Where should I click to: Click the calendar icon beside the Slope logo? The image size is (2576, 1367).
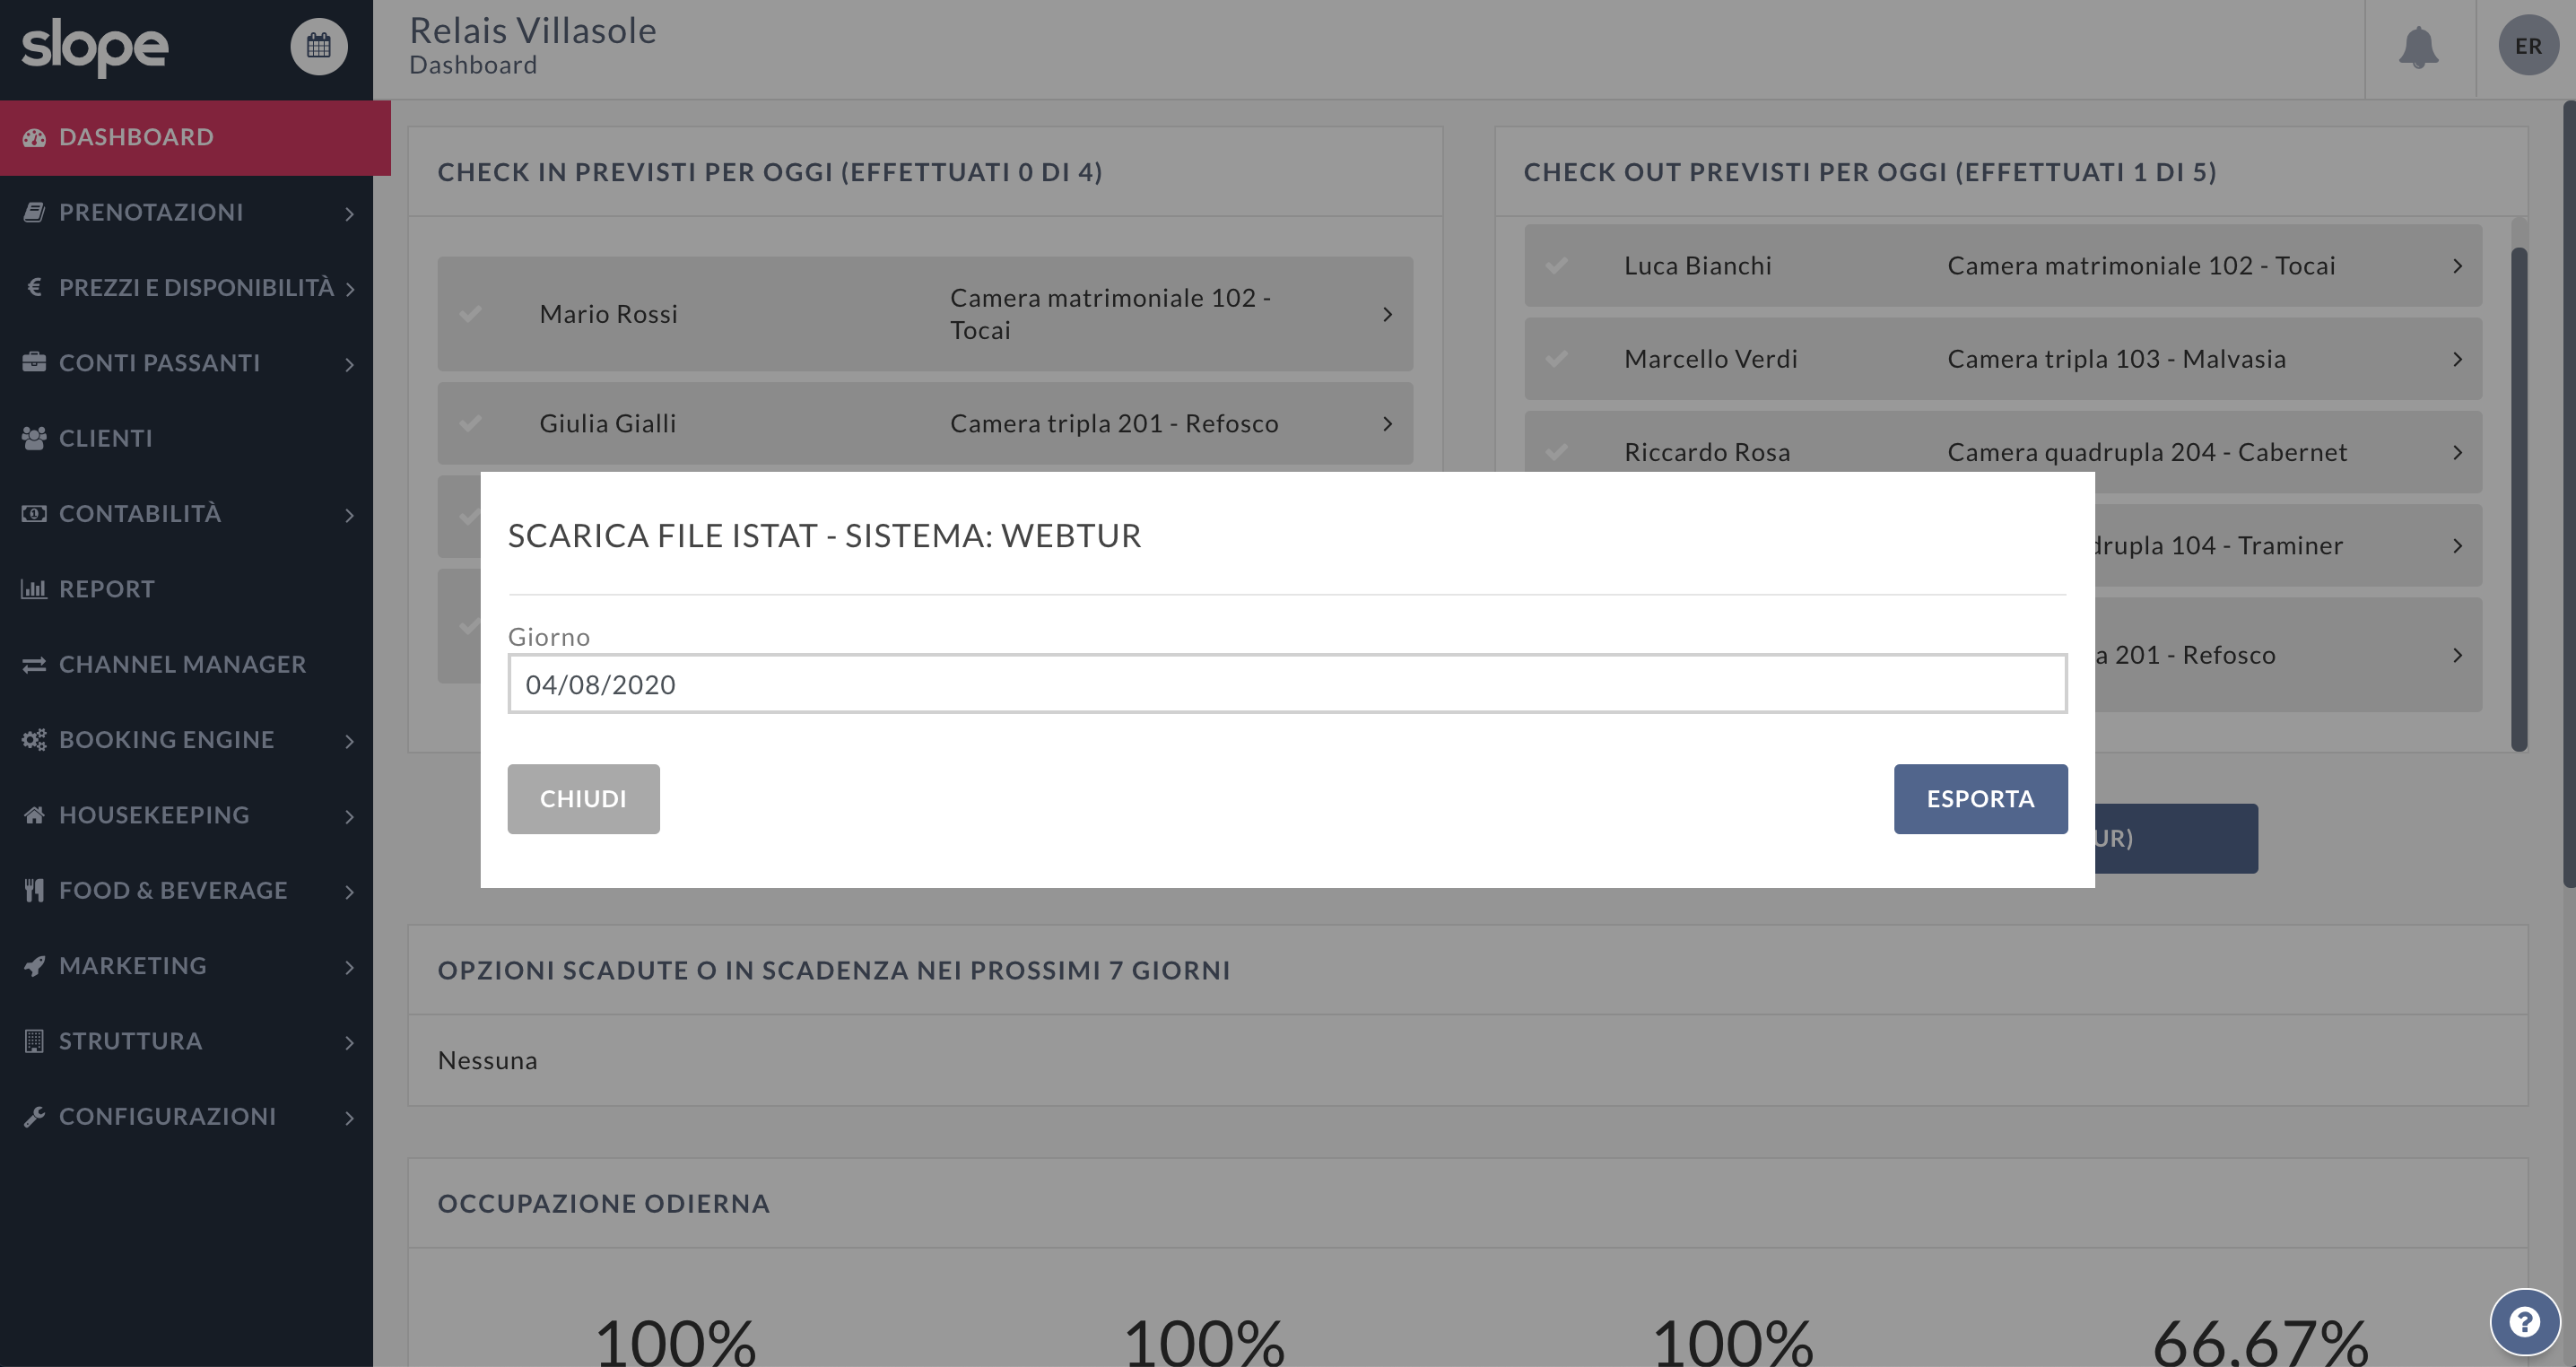(318, 46)
